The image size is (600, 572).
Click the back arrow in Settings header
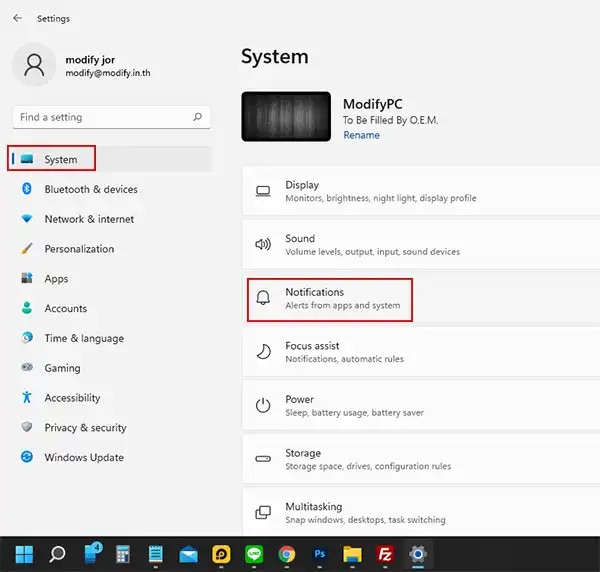click(18, 18)
